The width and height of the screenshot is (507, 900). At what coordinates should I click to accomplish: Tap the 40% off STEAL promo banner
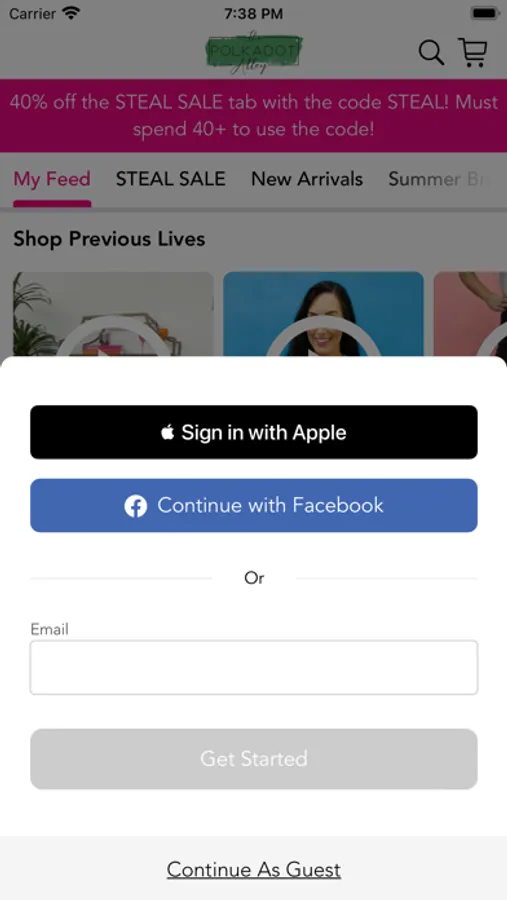[254, 115]
